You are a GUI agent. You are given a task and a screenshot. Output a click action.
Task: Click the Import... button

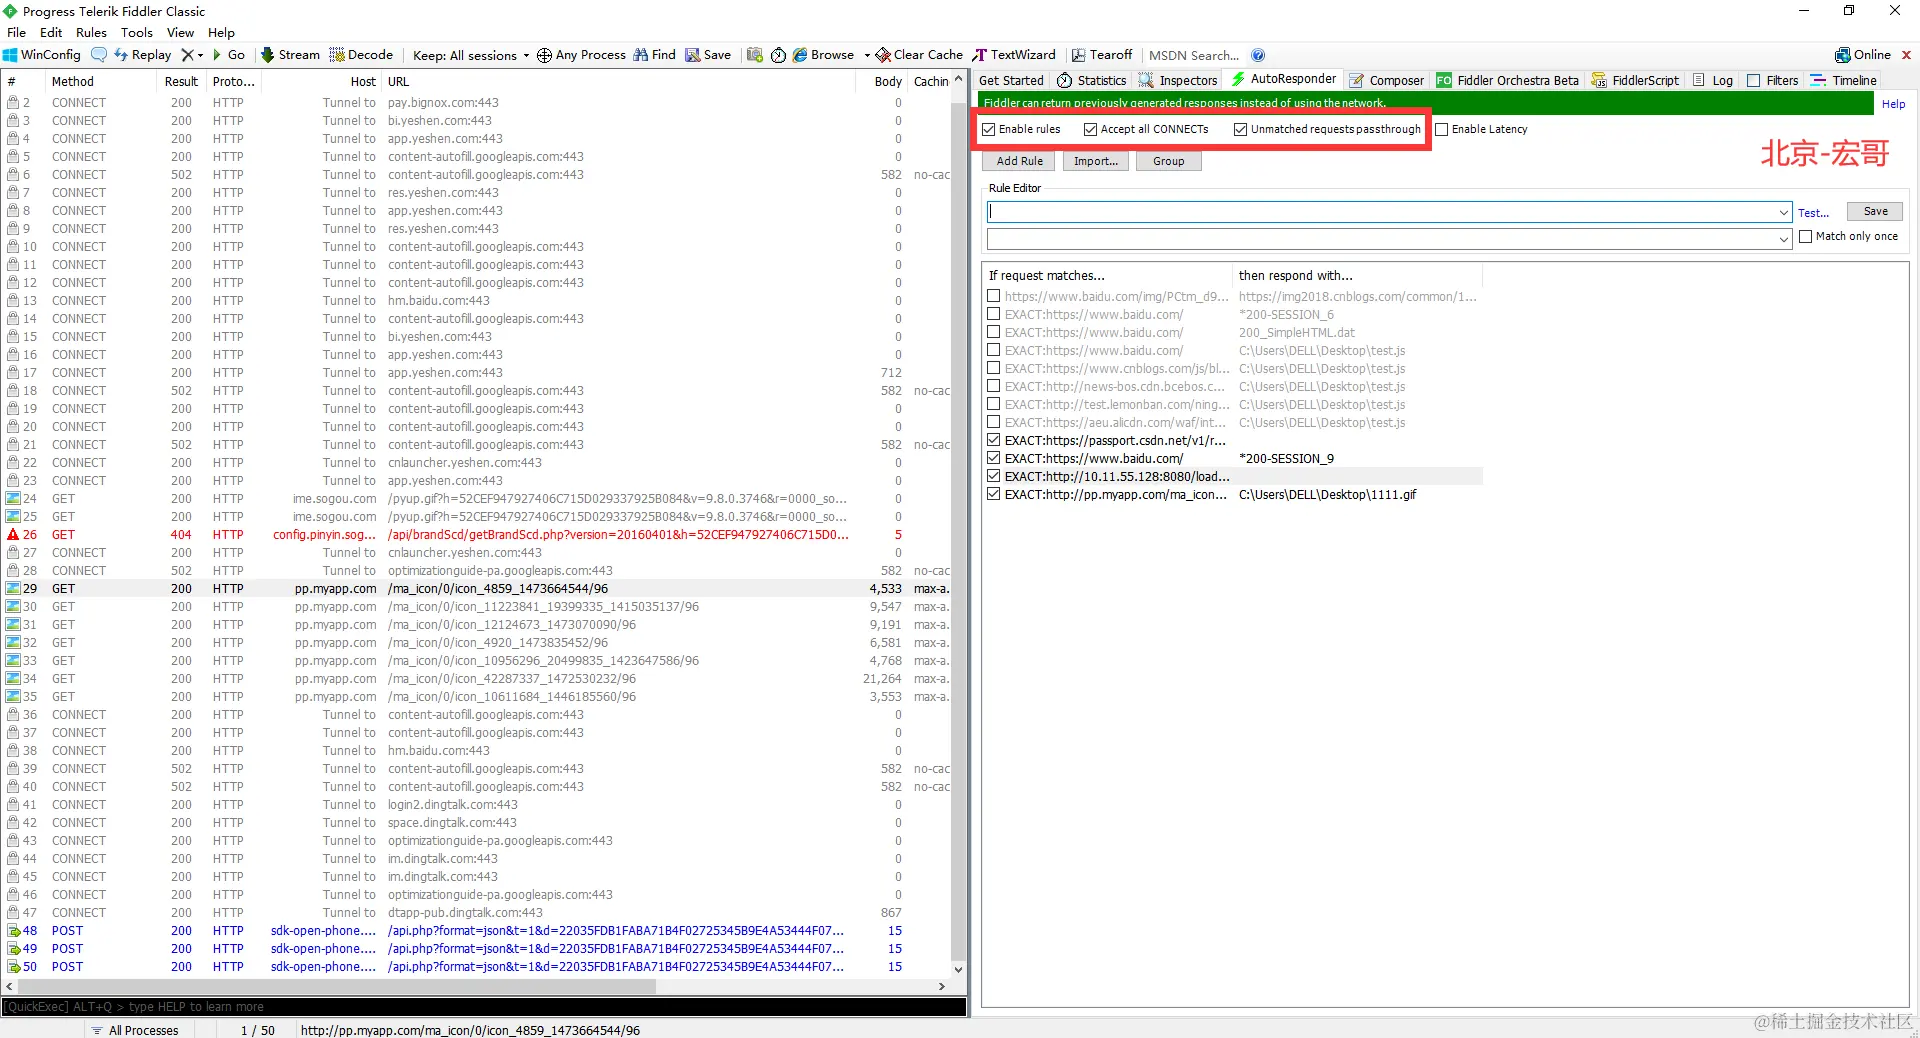(1095, 161)
